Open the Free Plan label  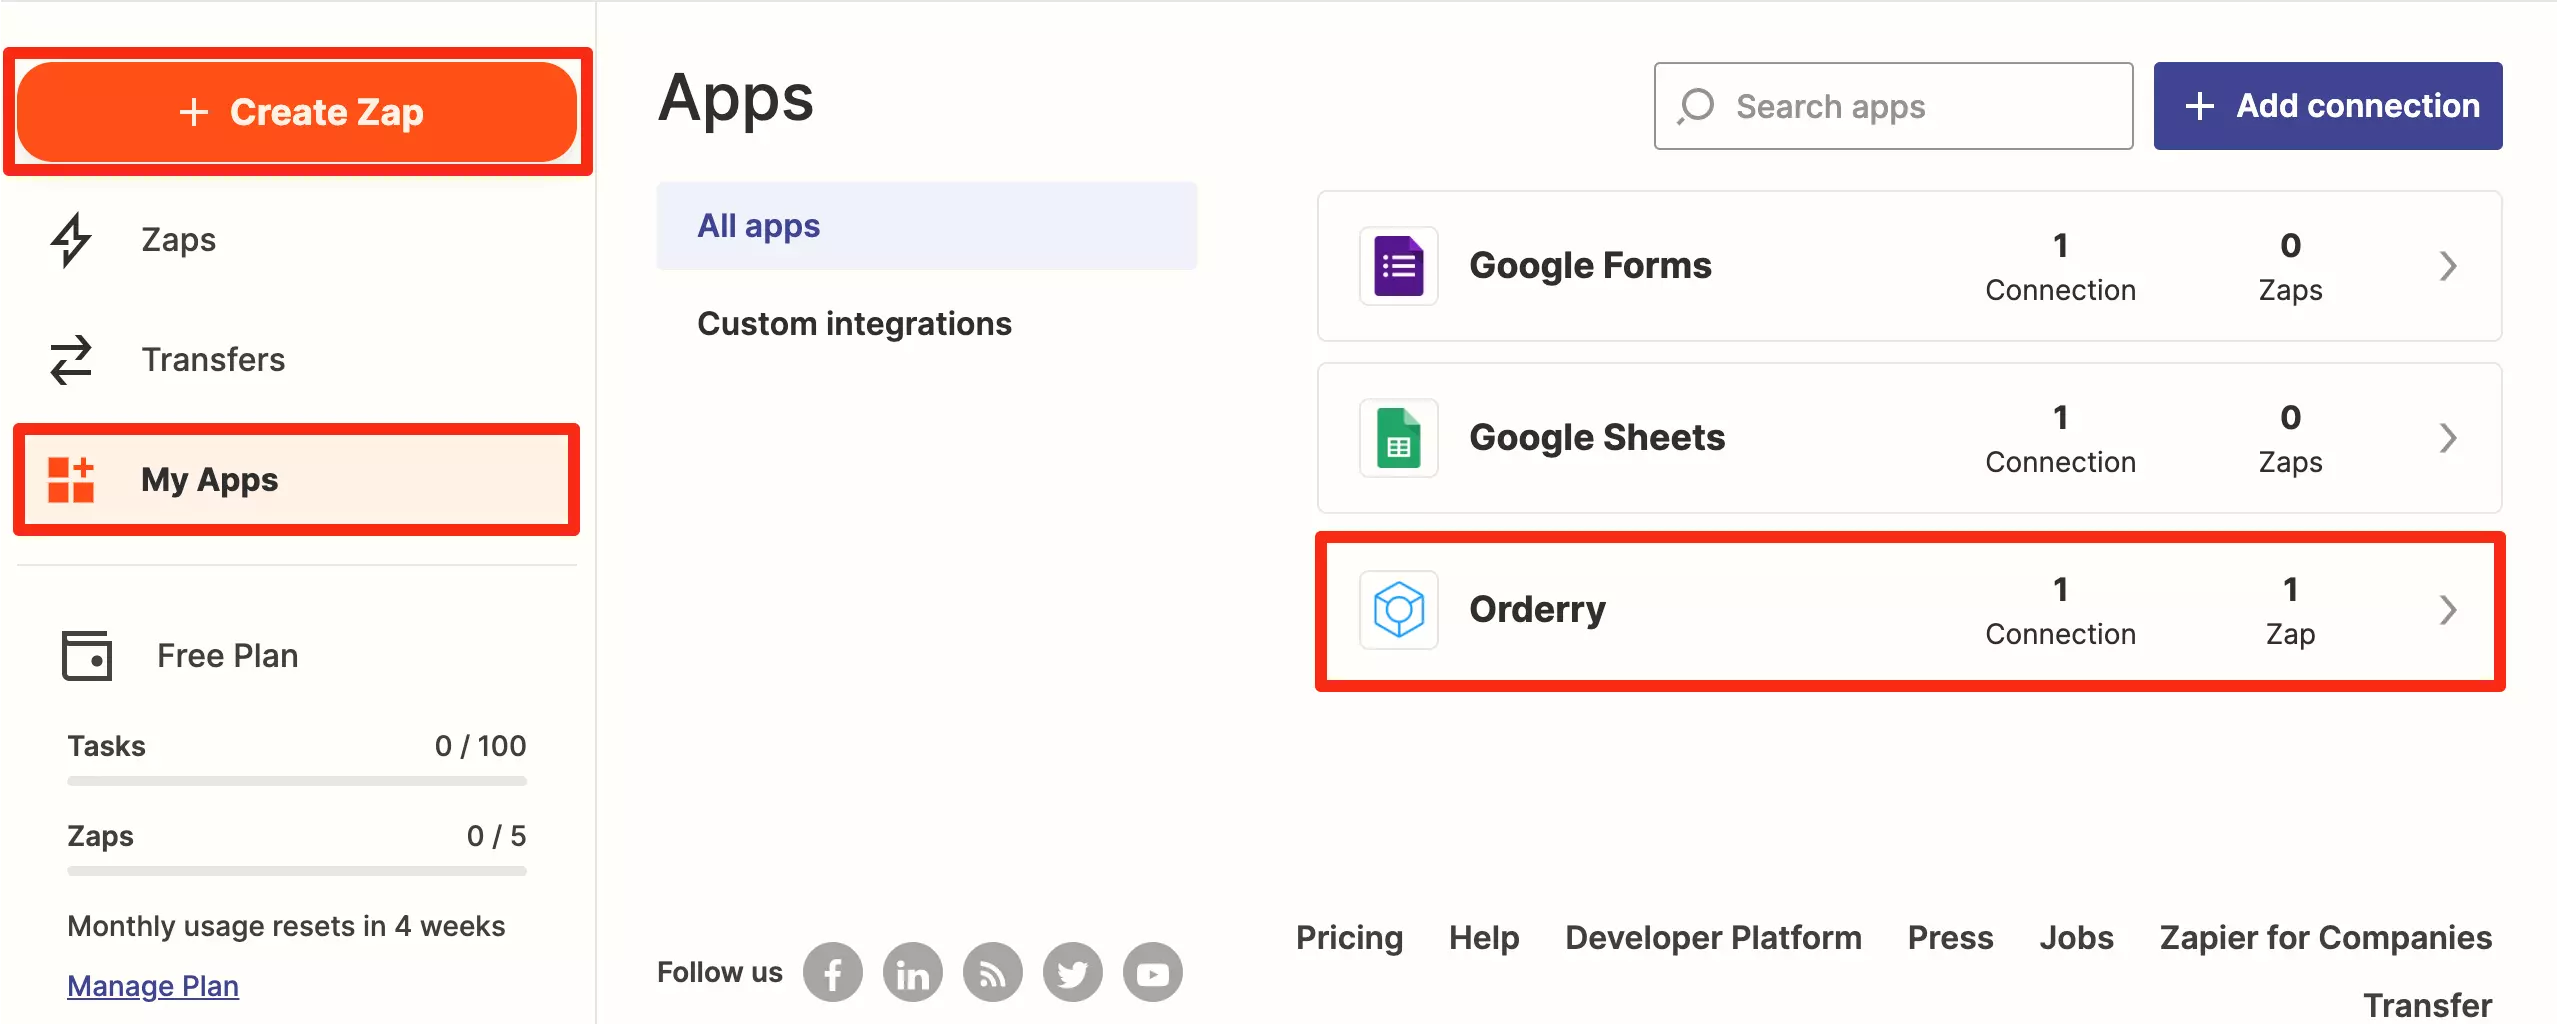pyautogui.click(x=228, y=656)
